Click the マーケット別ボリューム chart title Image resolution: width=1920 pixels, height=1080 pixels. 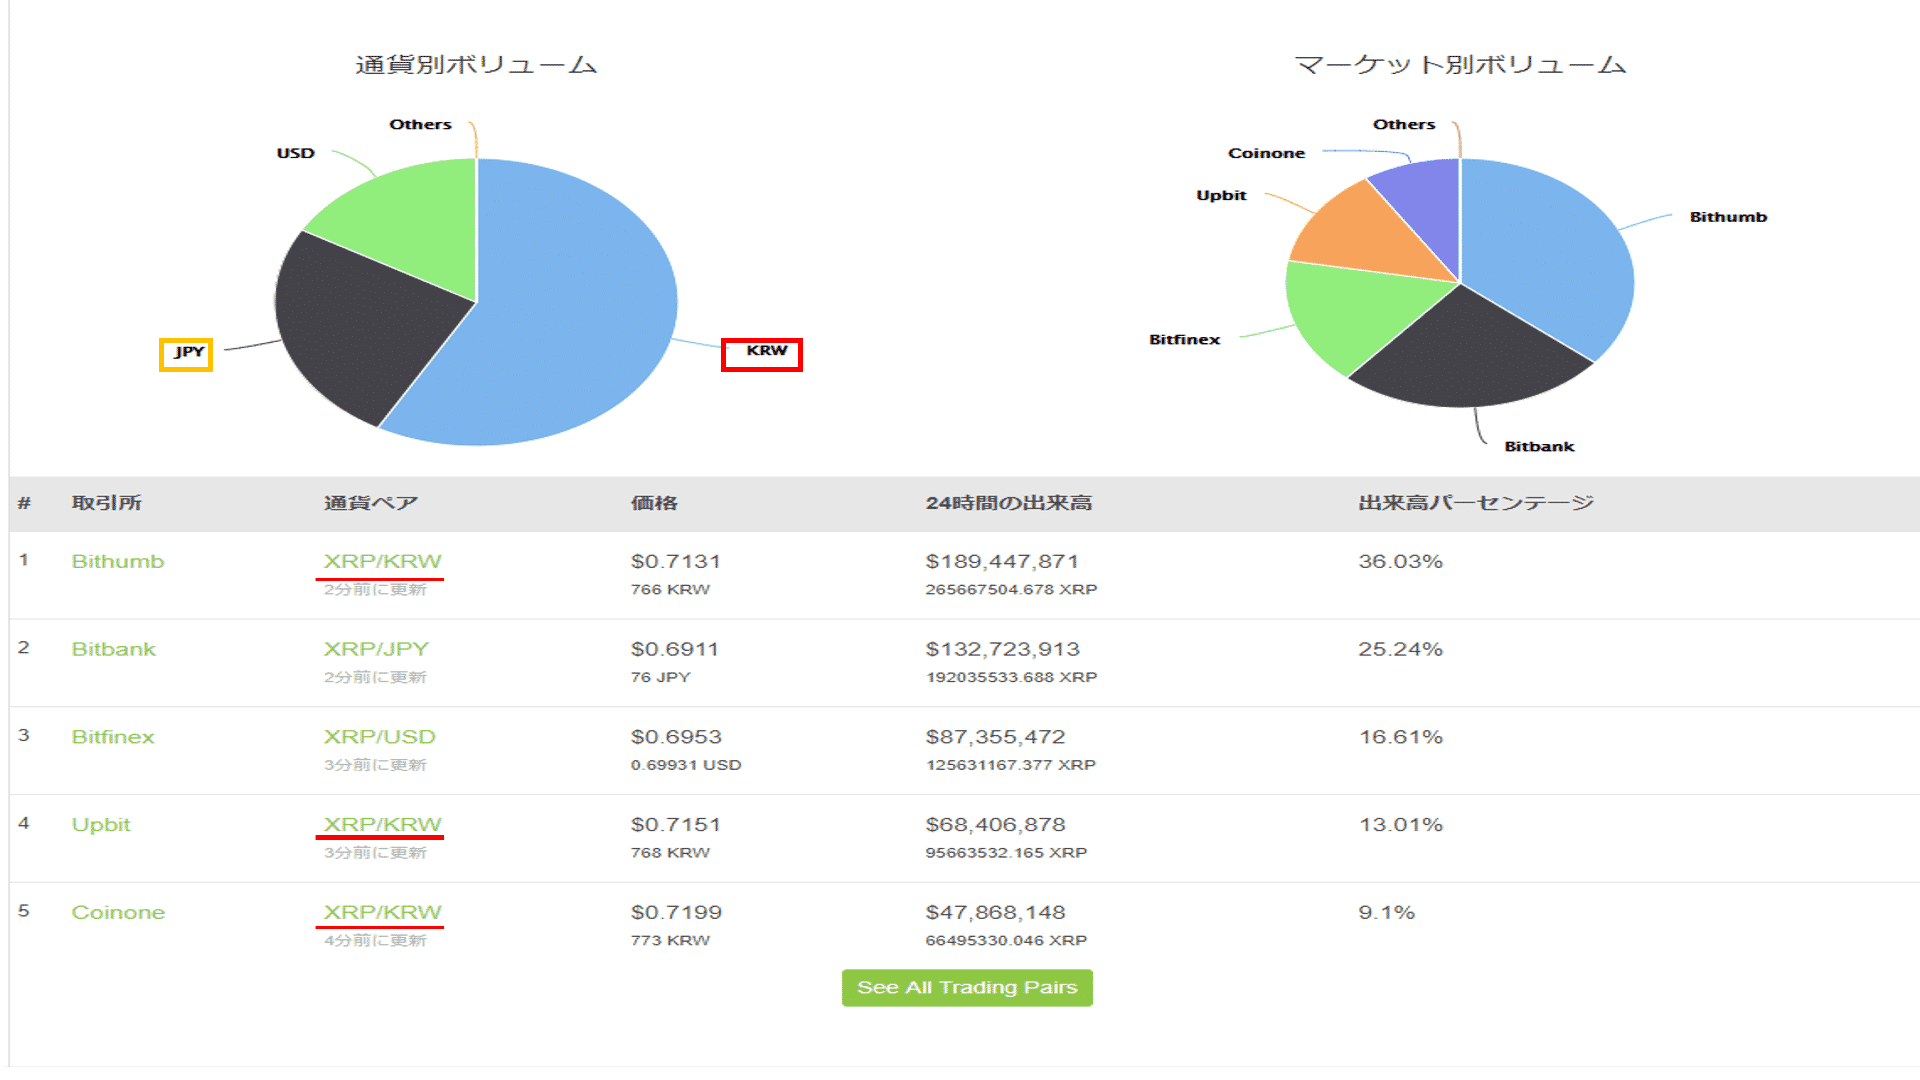(1460, 65)
